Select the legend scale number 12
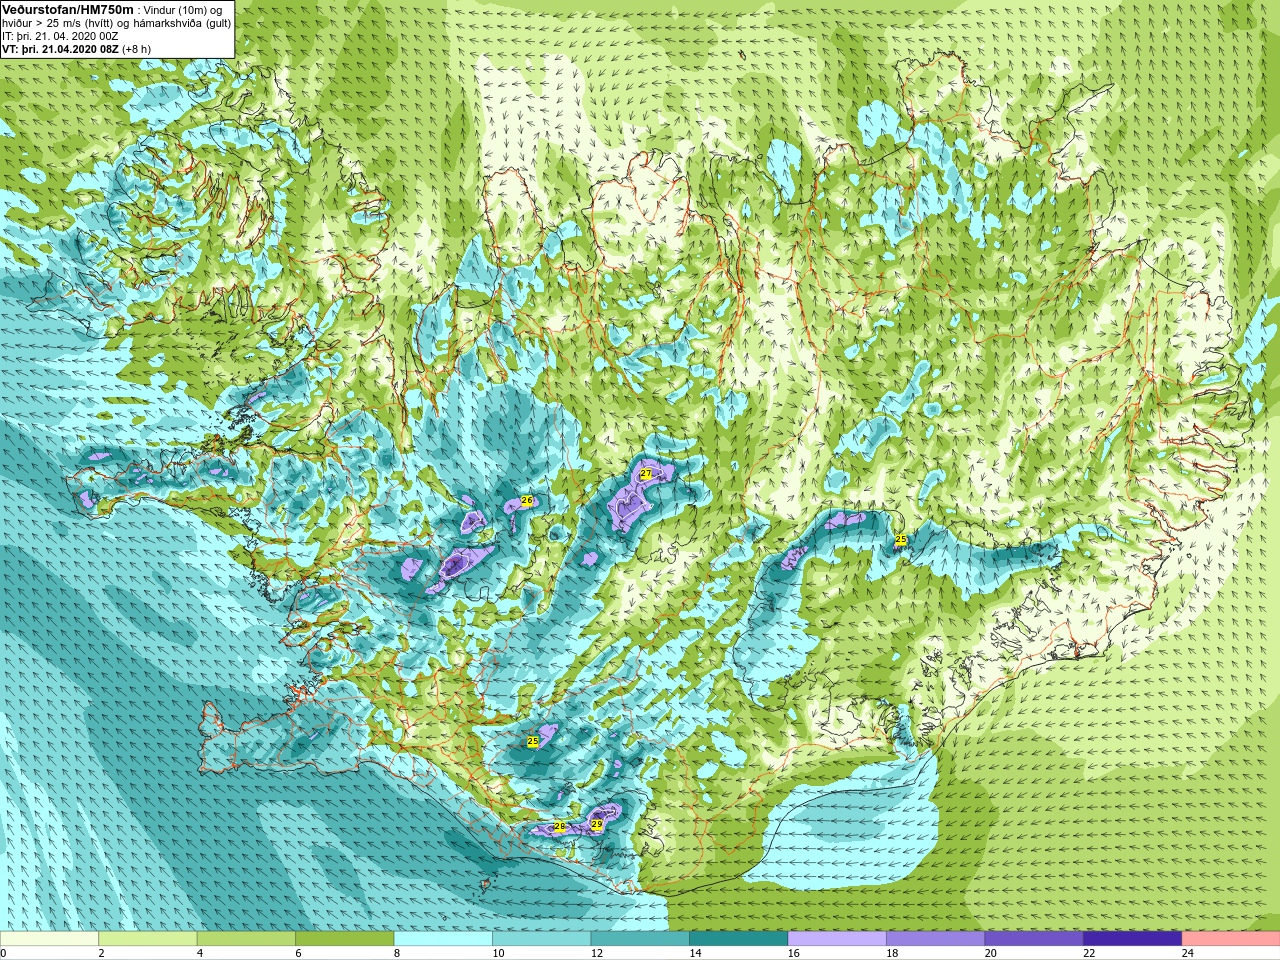The height and width of the screenshot is (960, 1280). [x=597, y=953]
